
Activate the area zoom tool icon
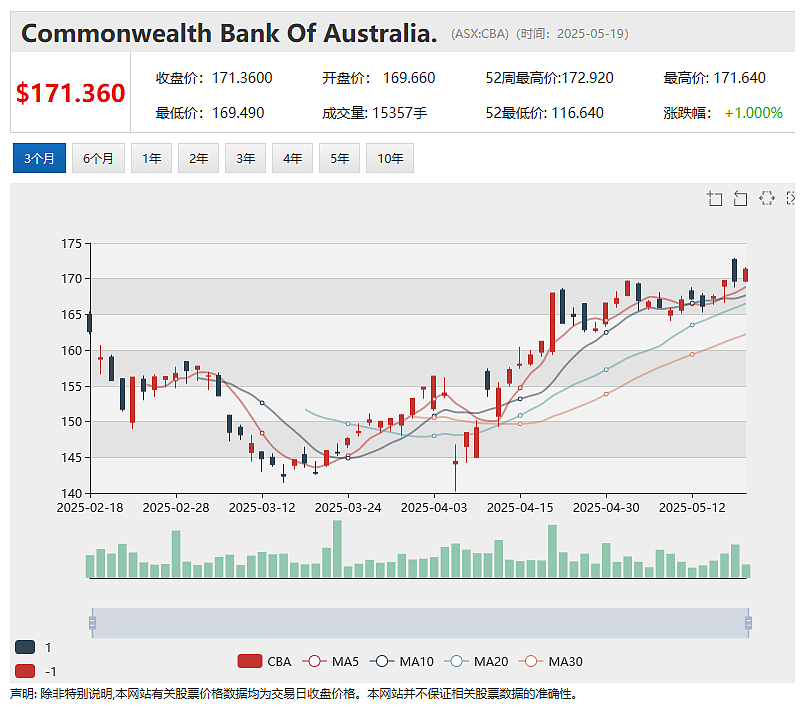tap(715, 198)
